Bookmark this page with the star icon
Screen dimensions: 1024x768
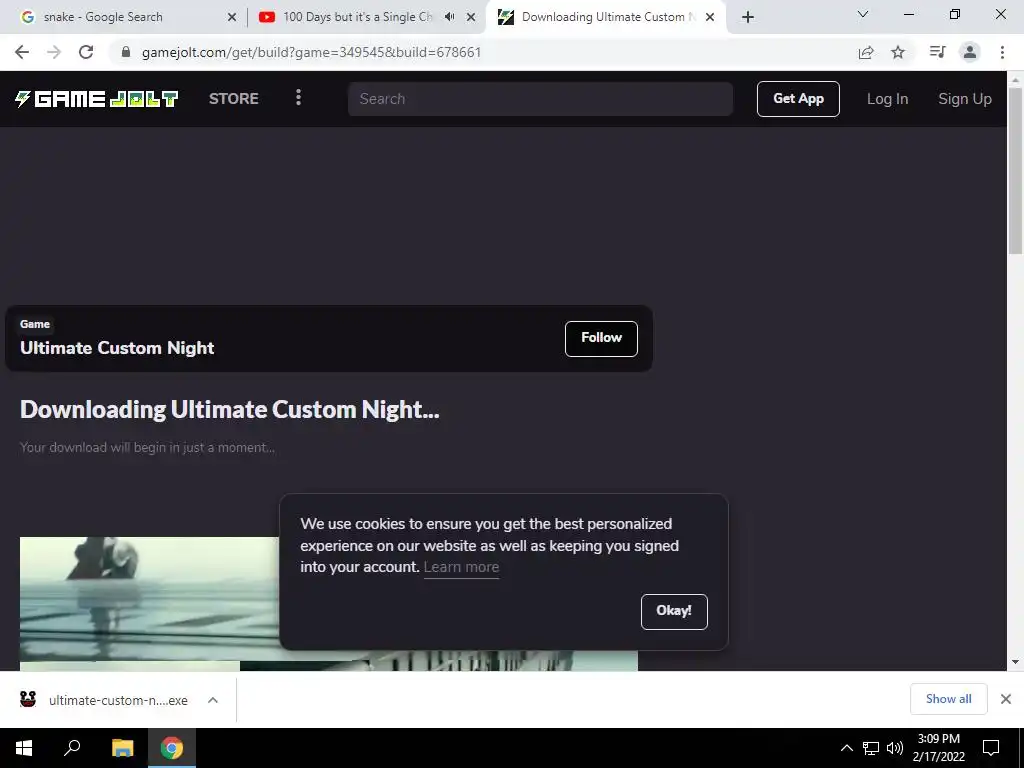click(x=898, y=52)
